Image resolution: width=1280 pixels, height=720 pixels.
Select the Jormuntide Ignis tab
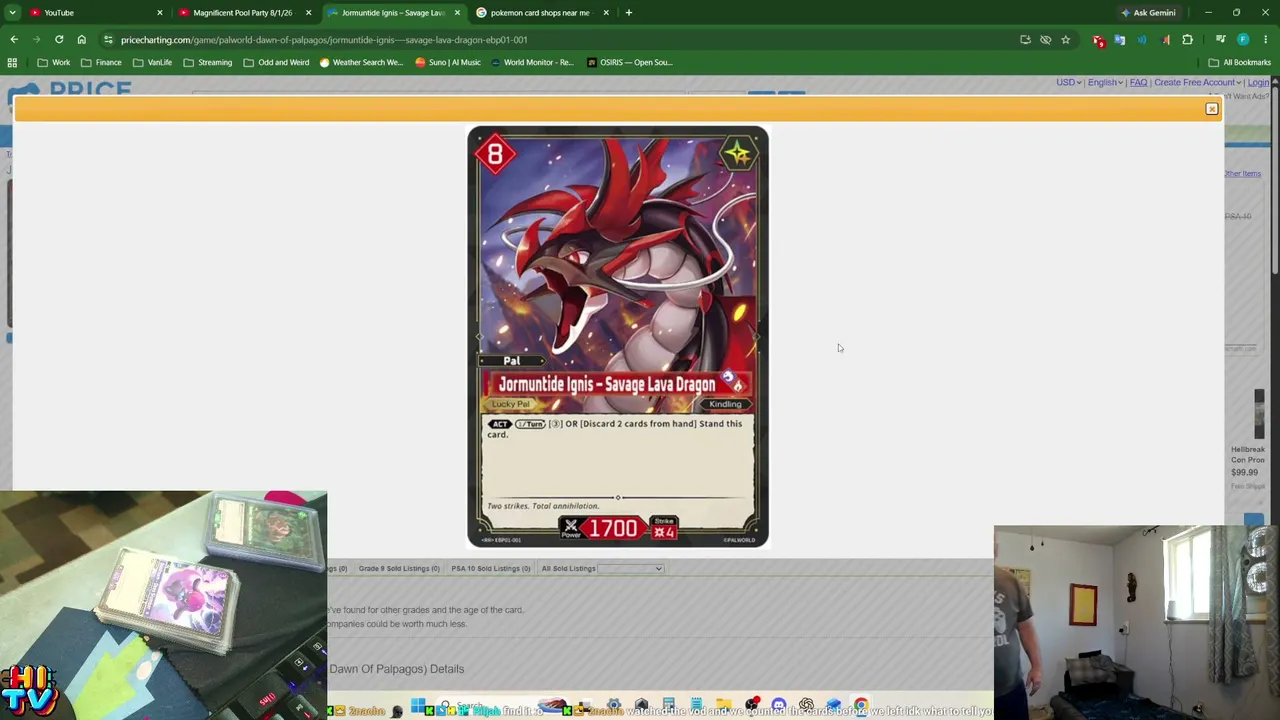point(394,13)
